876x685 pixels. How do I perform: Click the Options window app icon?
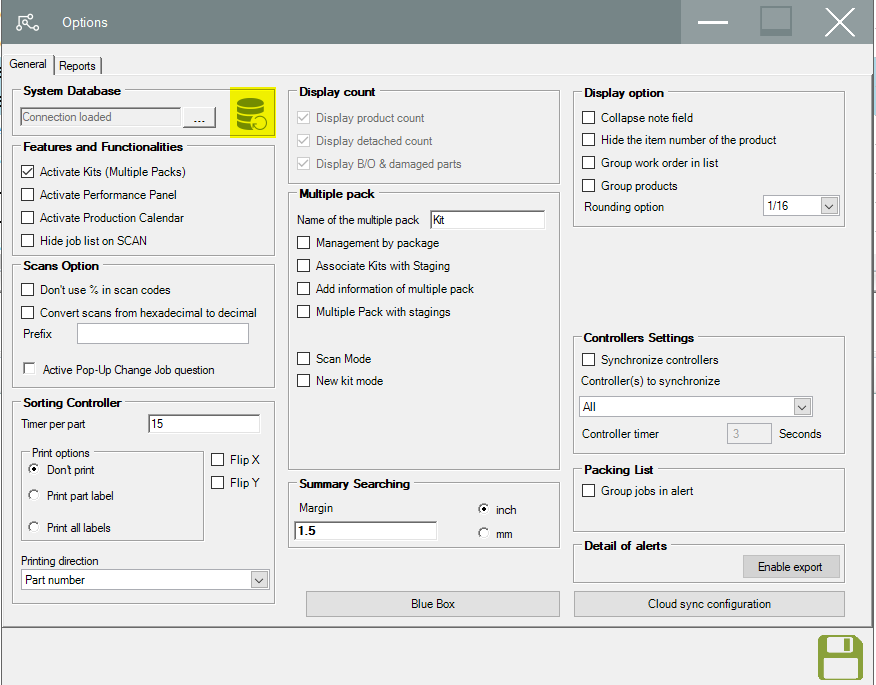(x=27, y=22)
